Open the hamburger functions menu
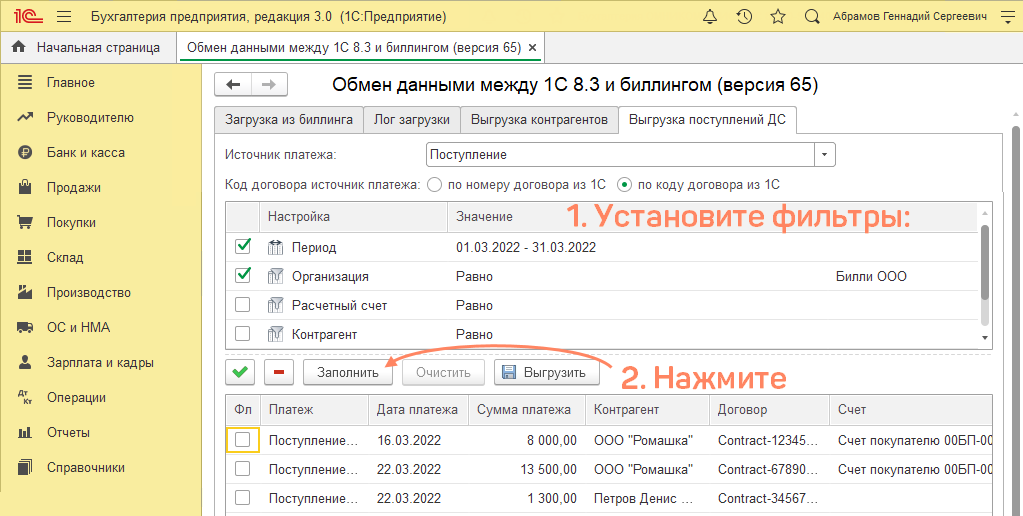The height and width of the screenshot is (516, 1023). [x=64, y=16]
